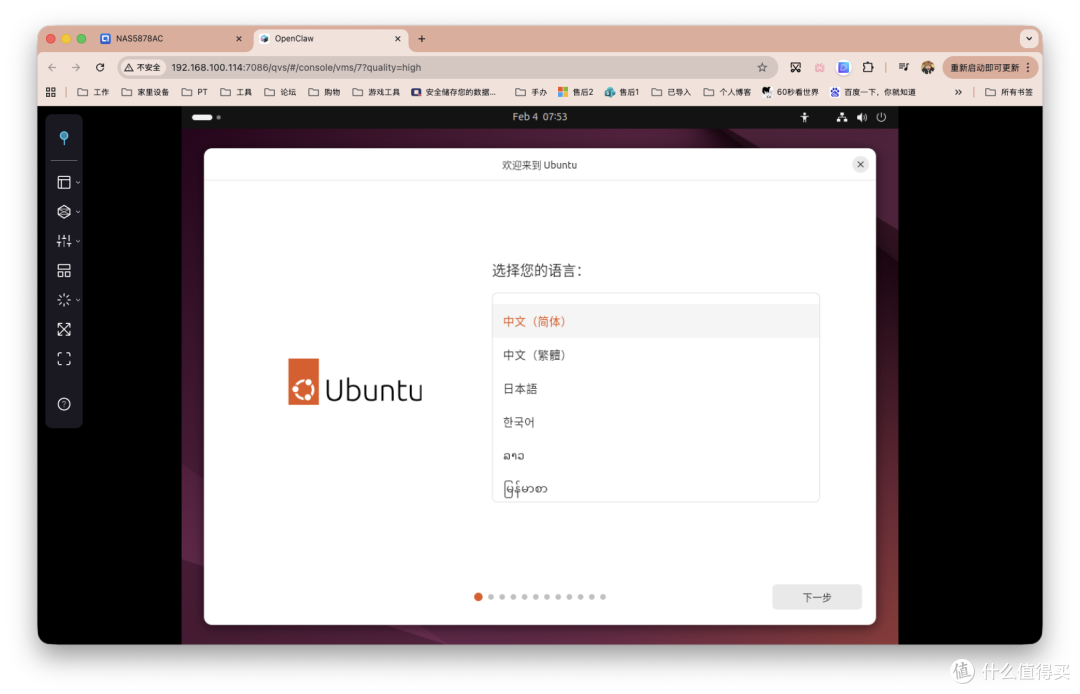Open the 60秒看世界 bookmark
The image size is (1080, 694).
click(x=791, y=92)
